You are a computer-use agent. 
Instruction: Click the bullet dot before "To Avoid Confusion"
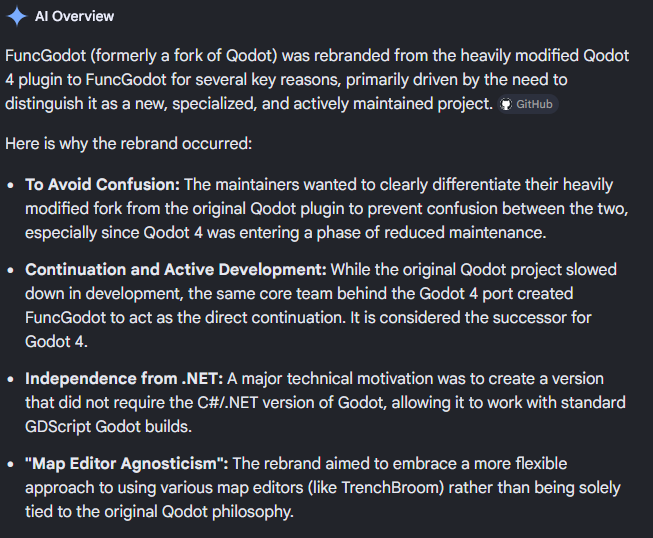pyautogui.click(x=11, y=186)
